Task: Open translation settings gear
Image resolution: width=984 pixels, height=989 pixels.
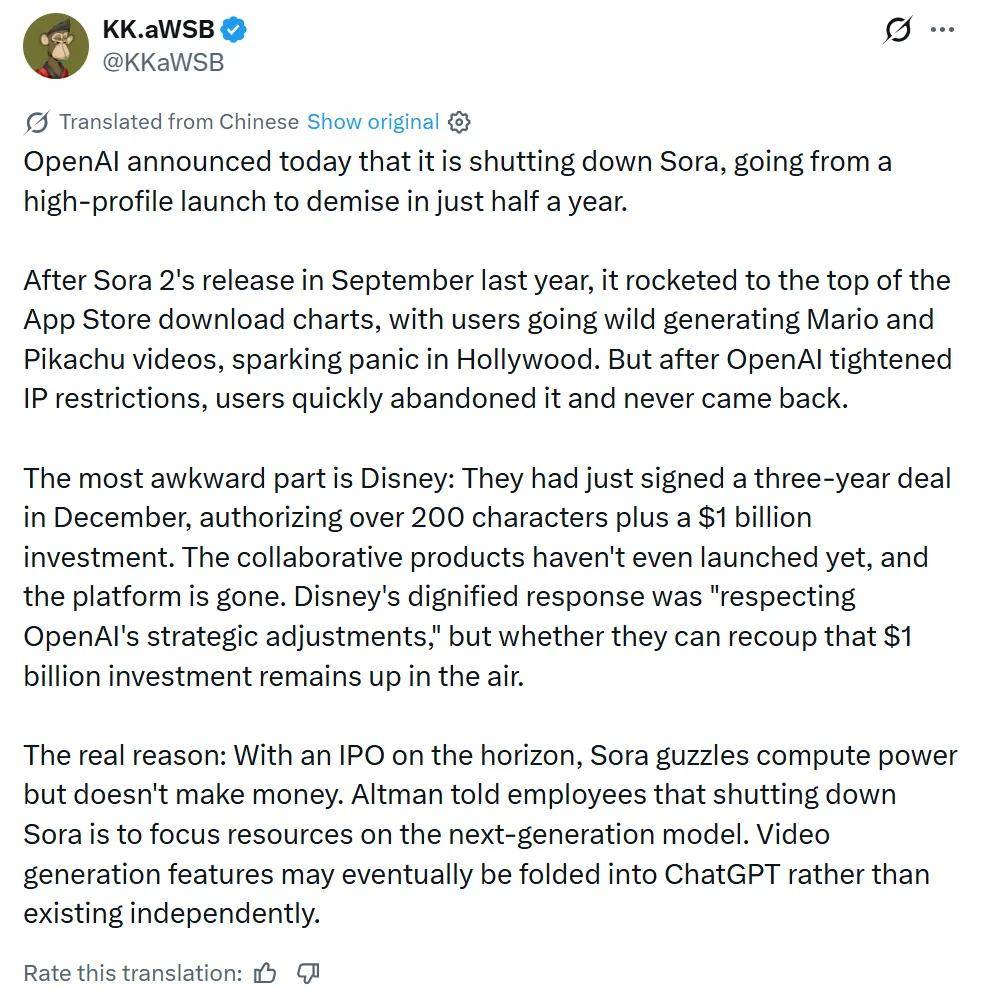Action: point(459,122)
